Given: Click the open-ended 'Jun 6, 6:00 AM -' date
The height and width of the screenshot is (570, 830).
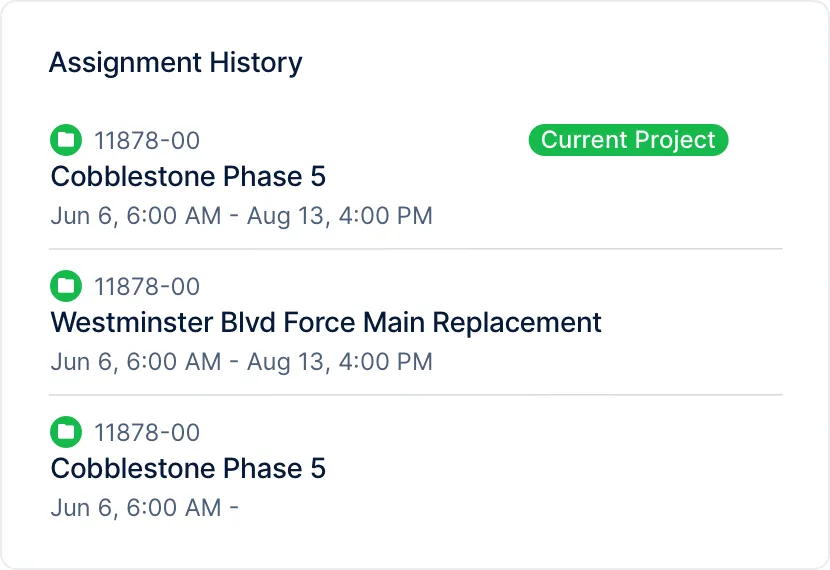Looking at the screenshot, I should (144, 507).
